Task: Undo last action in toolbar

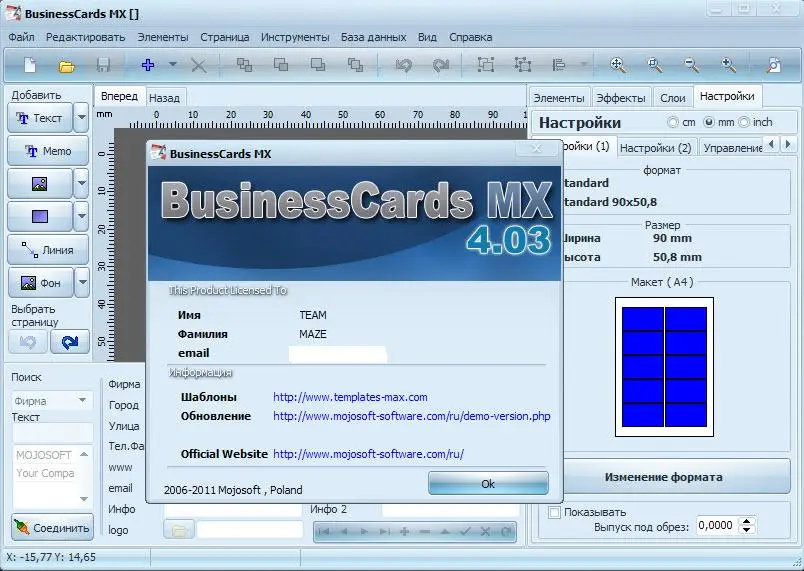Action: click(404, 65)
